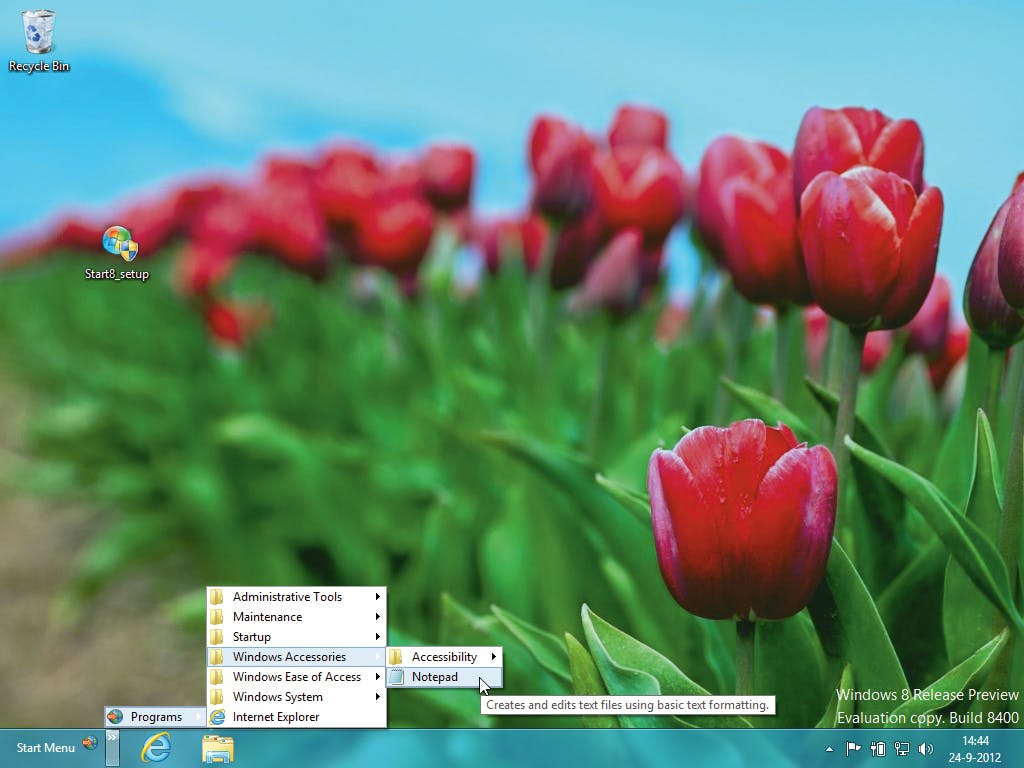Screen dimensions: 1024x768
Task: Expand the Windows System submenu arrow
Action: click(x=377, y=697)
